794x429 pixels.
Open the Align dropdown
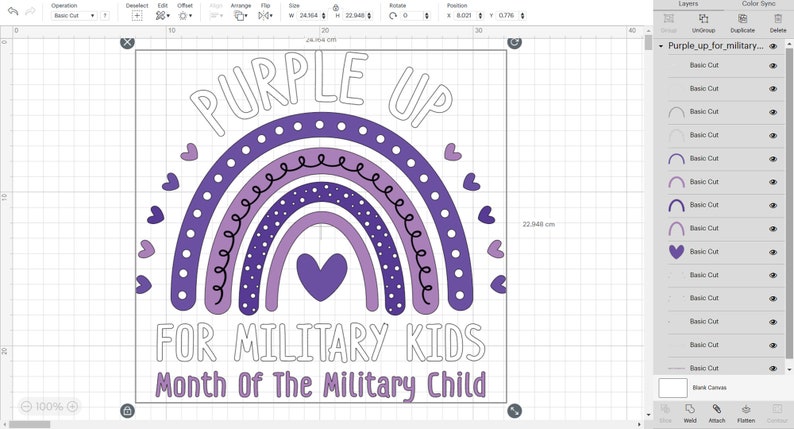(216, 16)
